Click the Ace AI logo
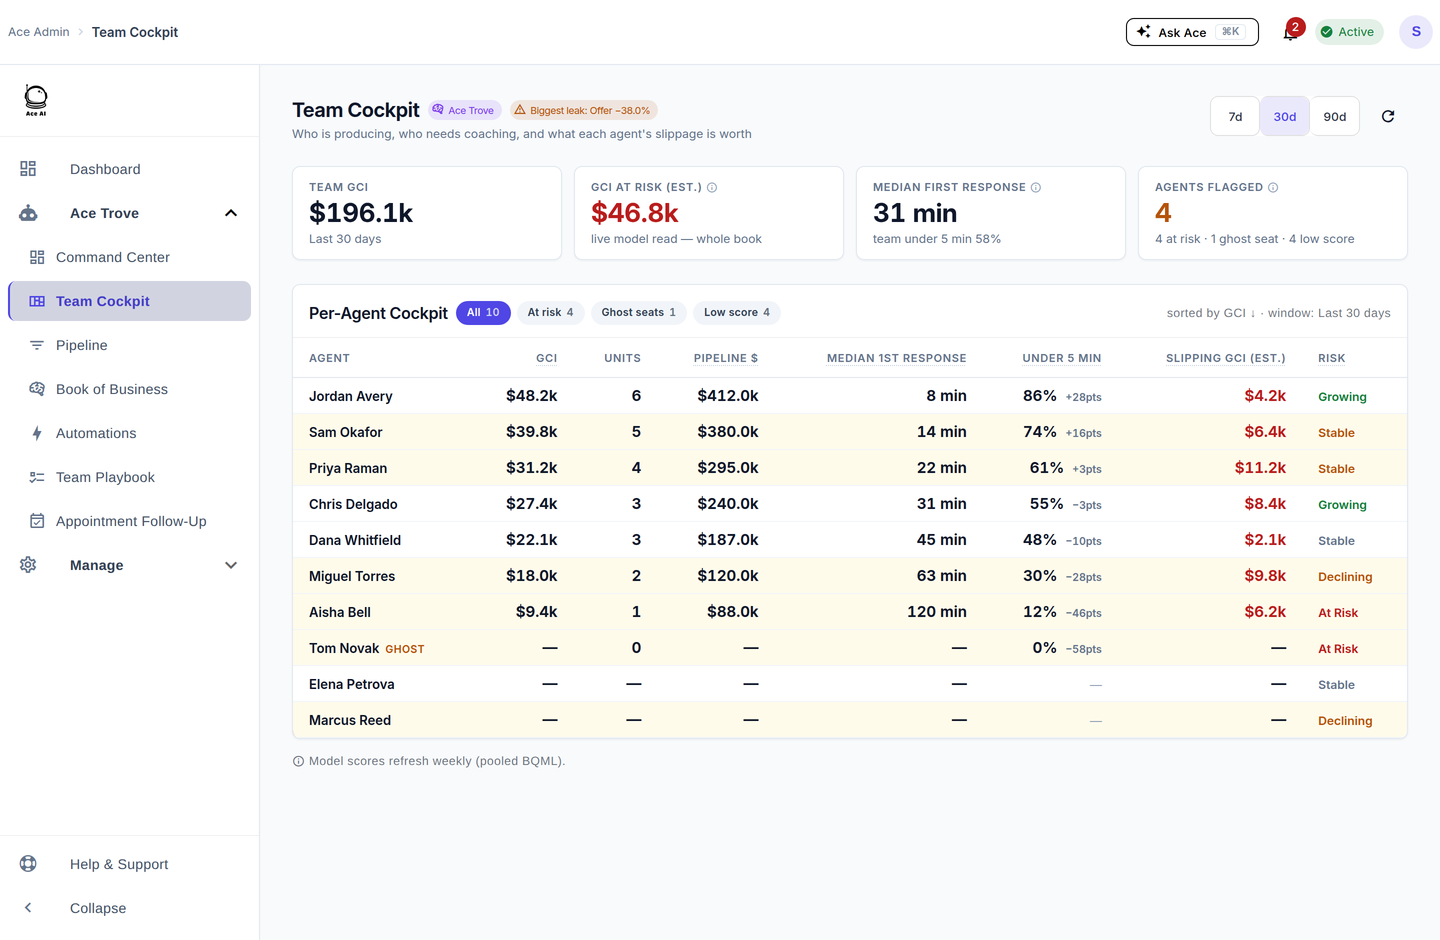This screenshot has height=940, width=1440. point(36,100)
